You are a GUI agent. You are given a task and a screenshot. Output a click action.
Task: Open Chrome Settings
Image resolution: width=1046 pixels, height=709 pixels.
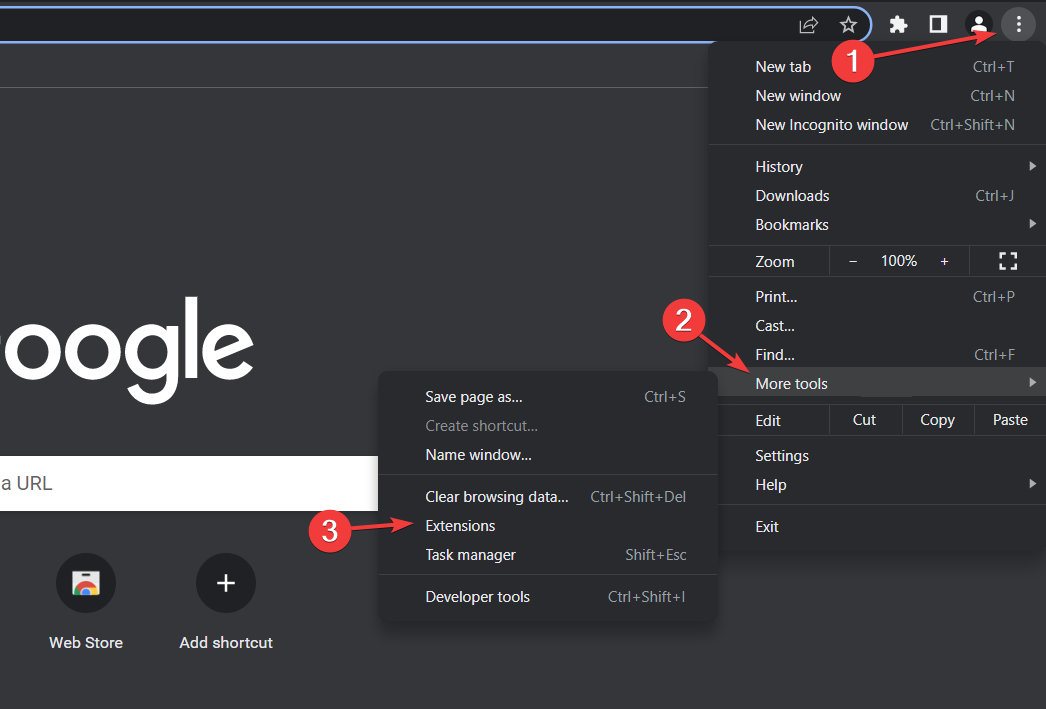781,455
